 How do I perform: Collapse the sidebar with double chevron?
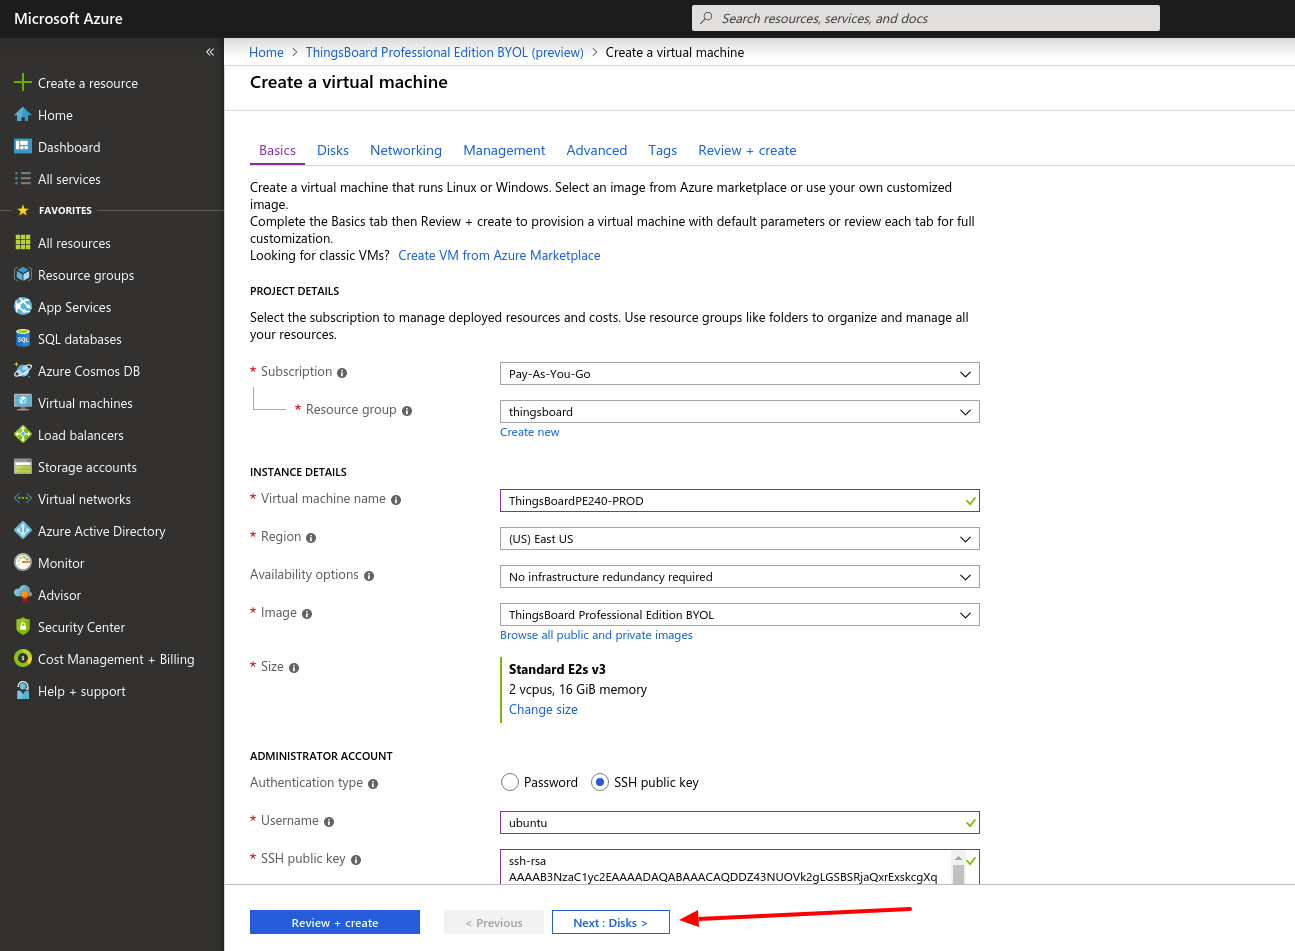[210, 52]
